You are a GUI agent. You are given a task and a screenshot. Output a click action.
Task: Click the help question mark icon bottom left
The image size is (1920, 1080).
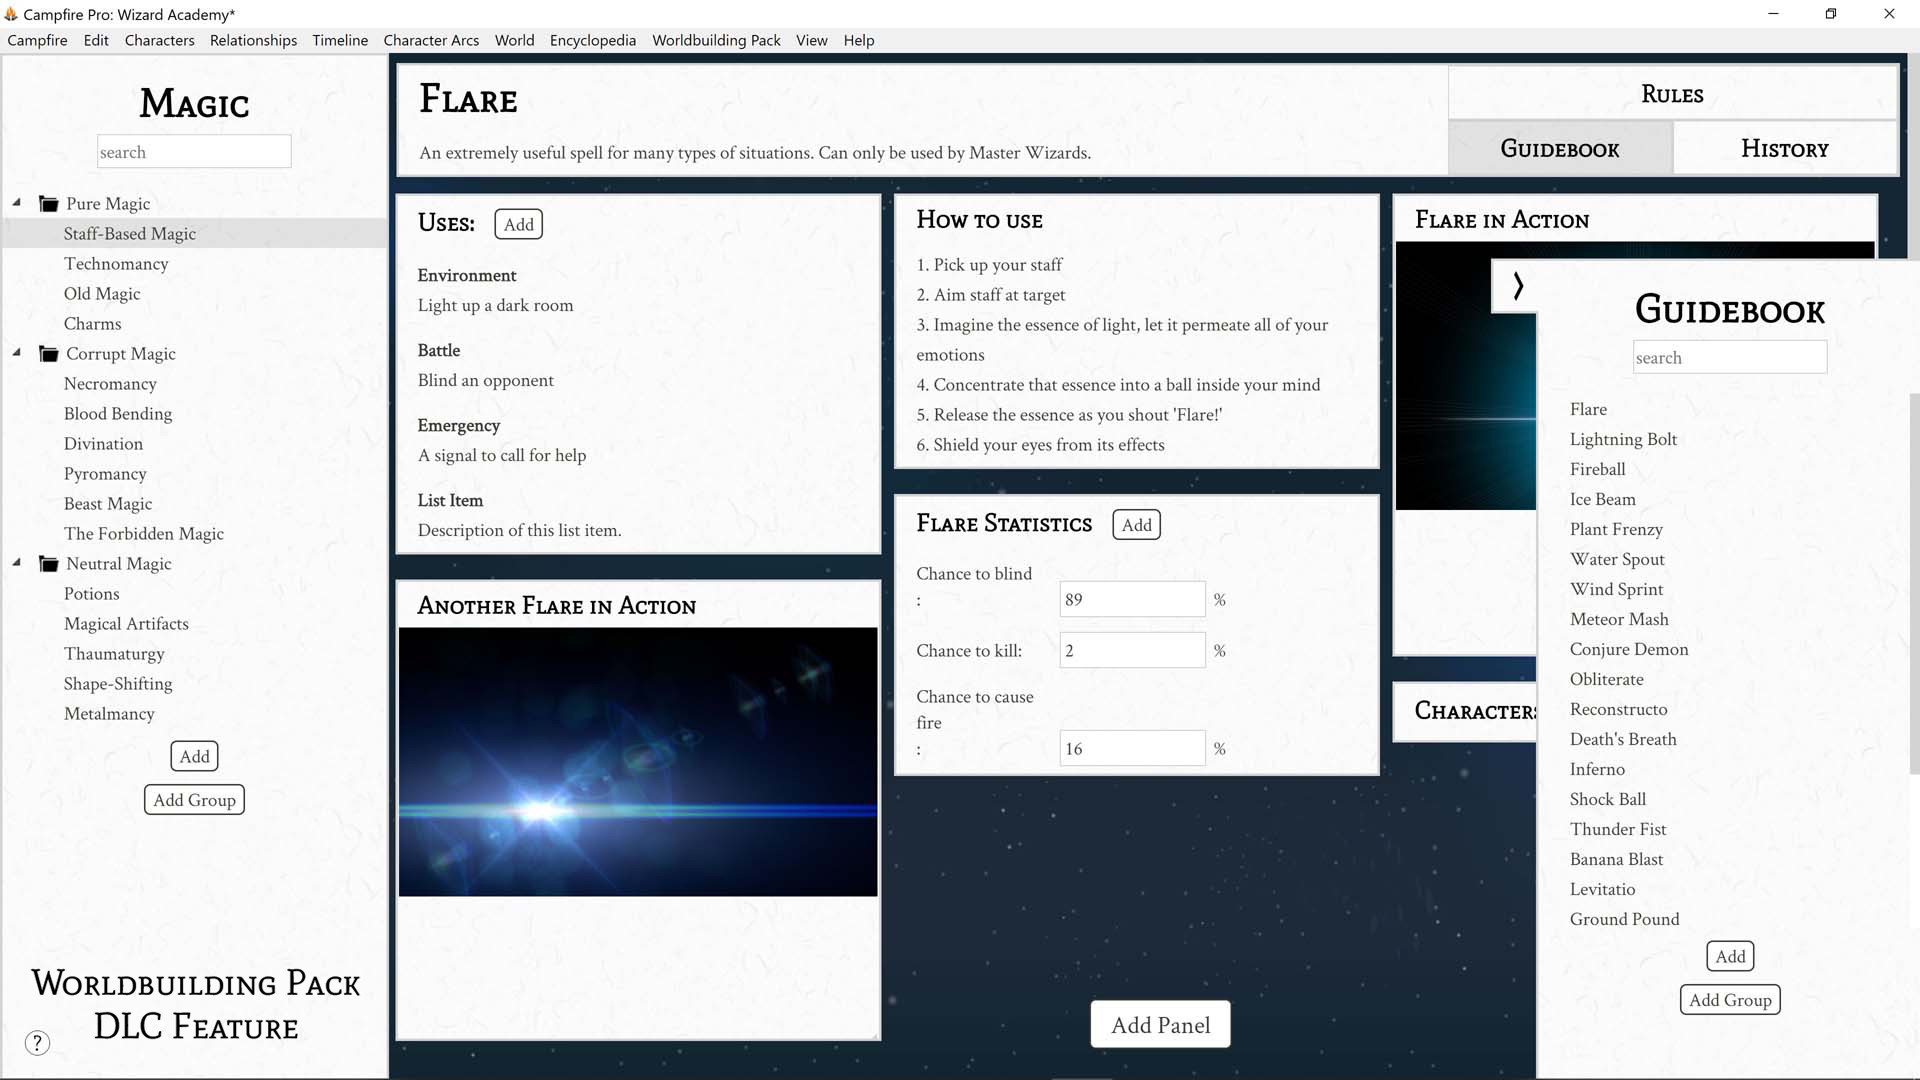37,1042
